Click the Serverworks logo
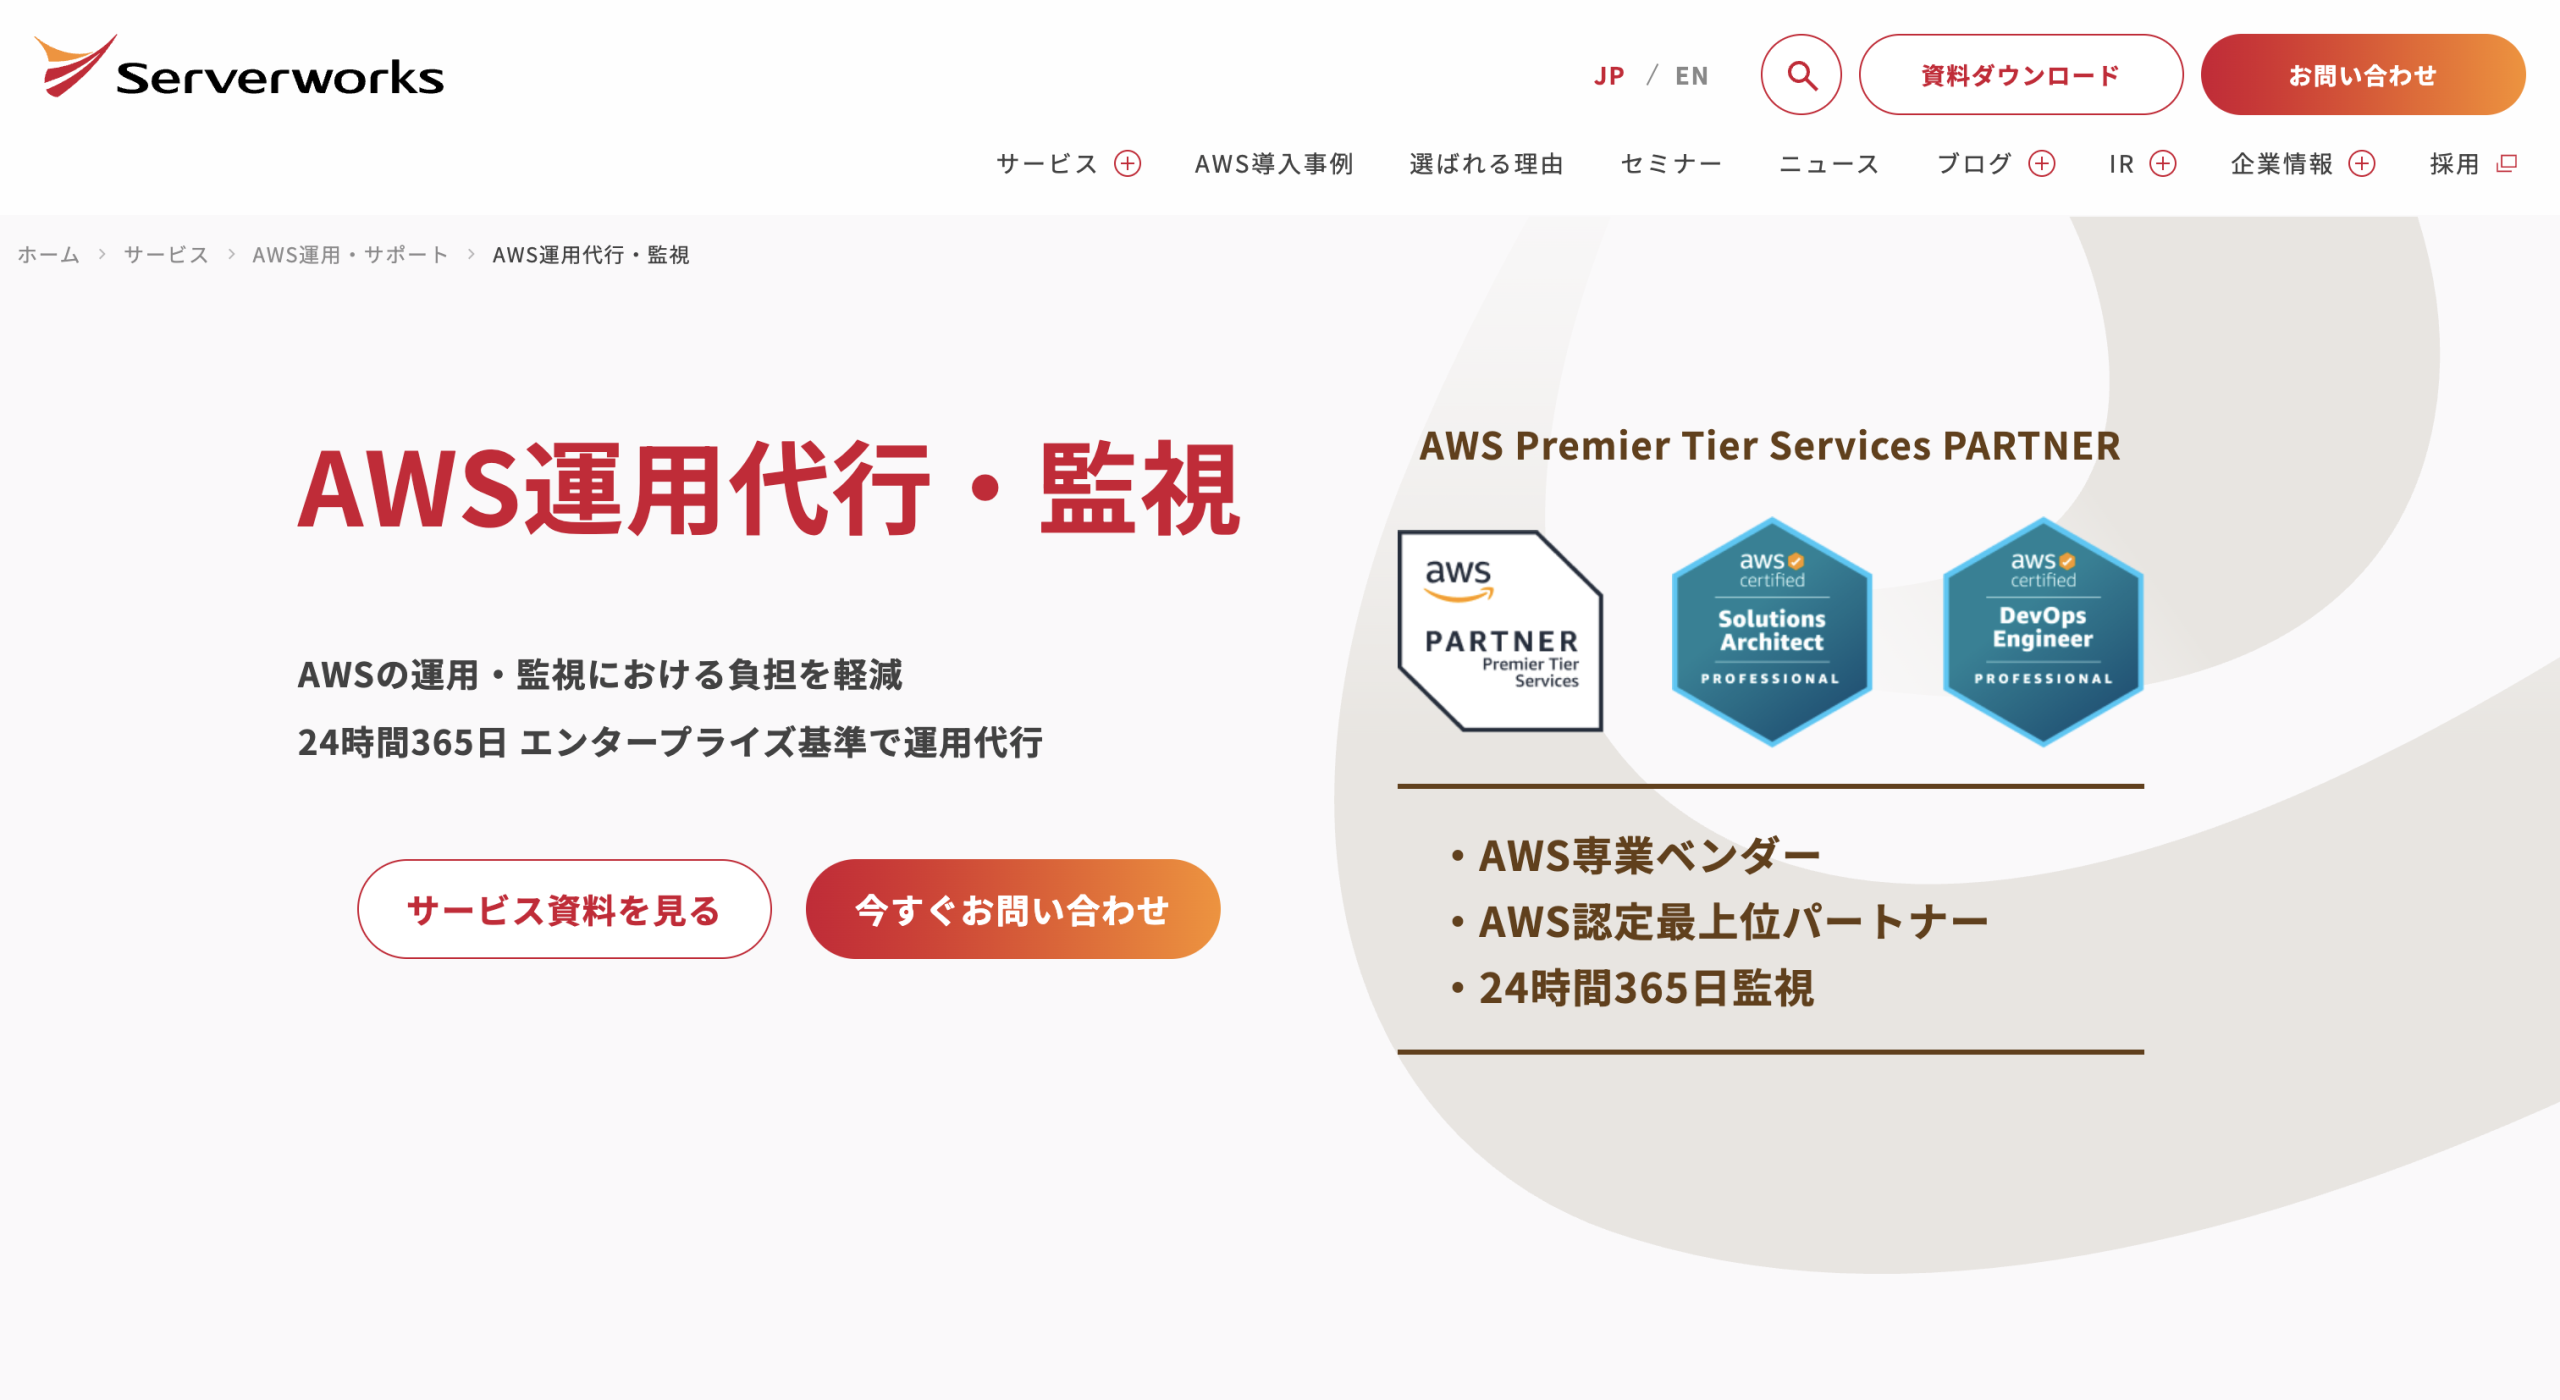Viewport: 2560px width, 1400px height. 238,68
